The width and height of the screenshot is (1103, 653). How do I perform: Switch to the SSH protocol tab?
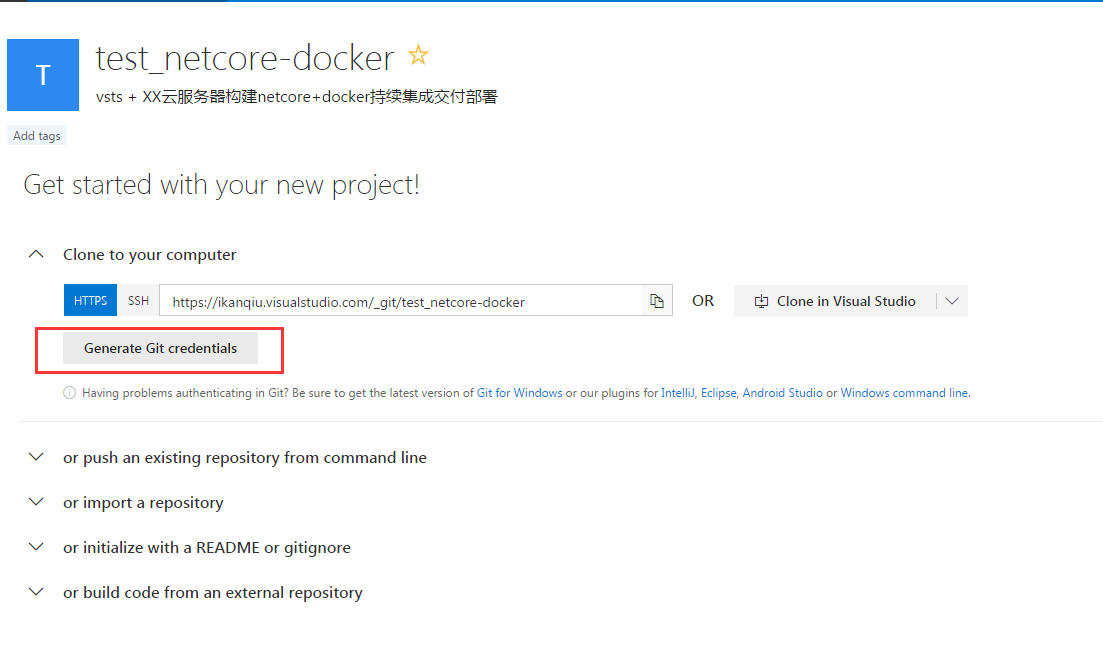(x=138, y=300)
